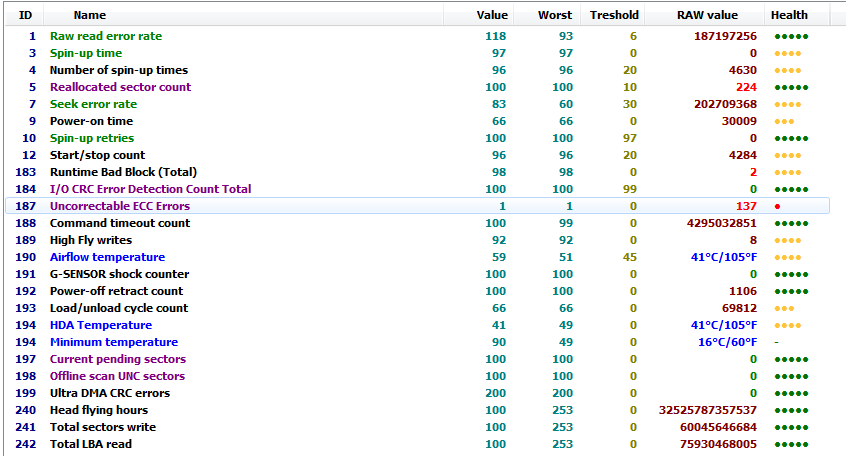Click health dots for Airflow temperature

(x=788, y=257)
